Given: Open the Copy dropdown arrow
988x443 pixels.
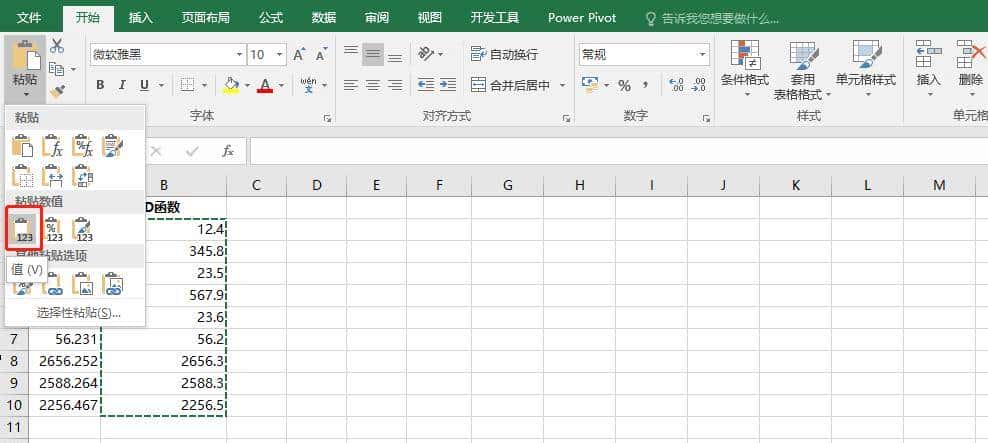Looking at the screenshot, I should click(73, 69).
